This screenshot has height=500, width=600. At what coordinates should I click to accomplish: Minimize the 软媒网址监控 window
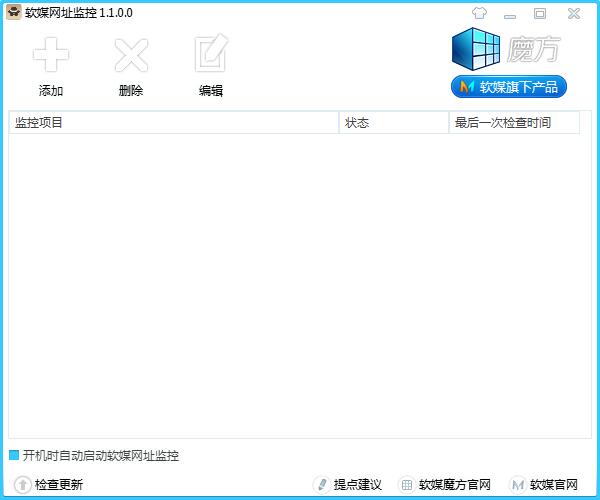(510, 15)
